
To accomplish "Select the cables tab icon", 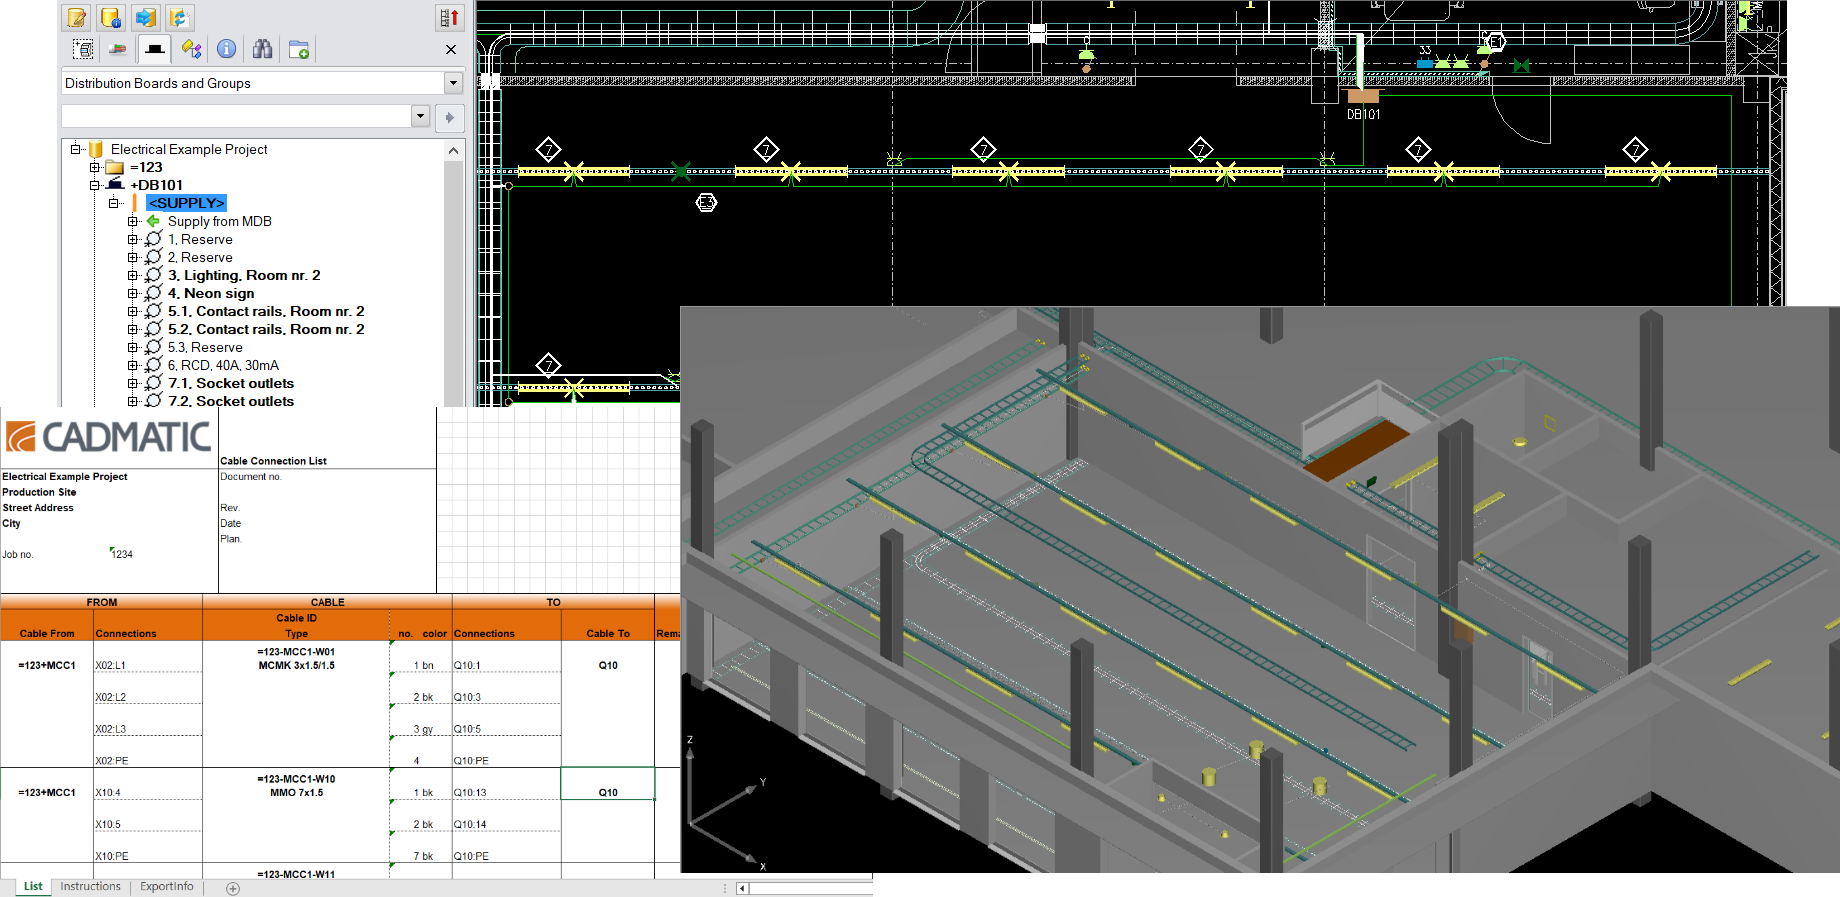I will 118,49.
